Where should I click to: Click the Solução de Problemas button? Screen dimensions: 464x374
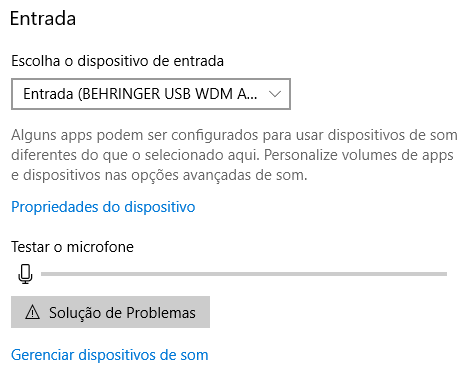coord(110,312)
